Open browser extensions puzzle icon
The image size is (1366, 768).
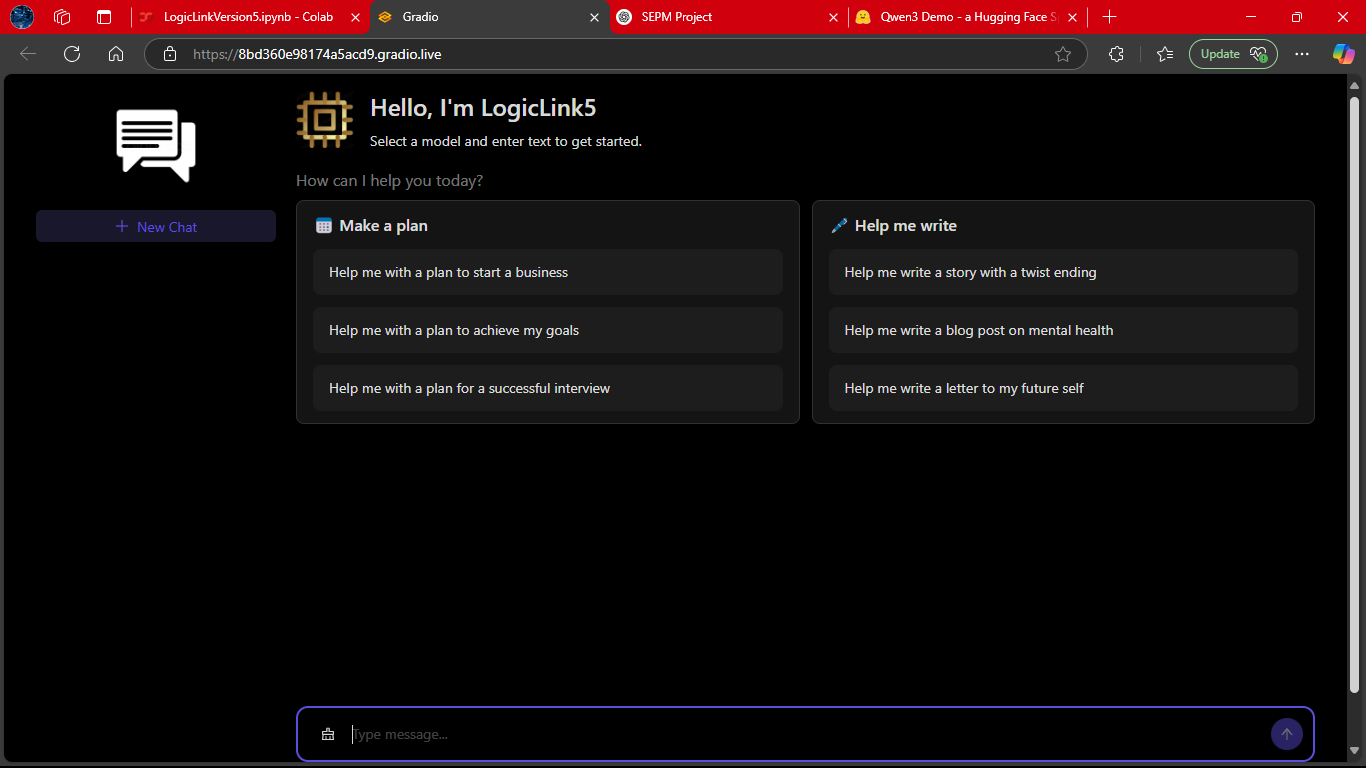click(x=1116, y=54)
